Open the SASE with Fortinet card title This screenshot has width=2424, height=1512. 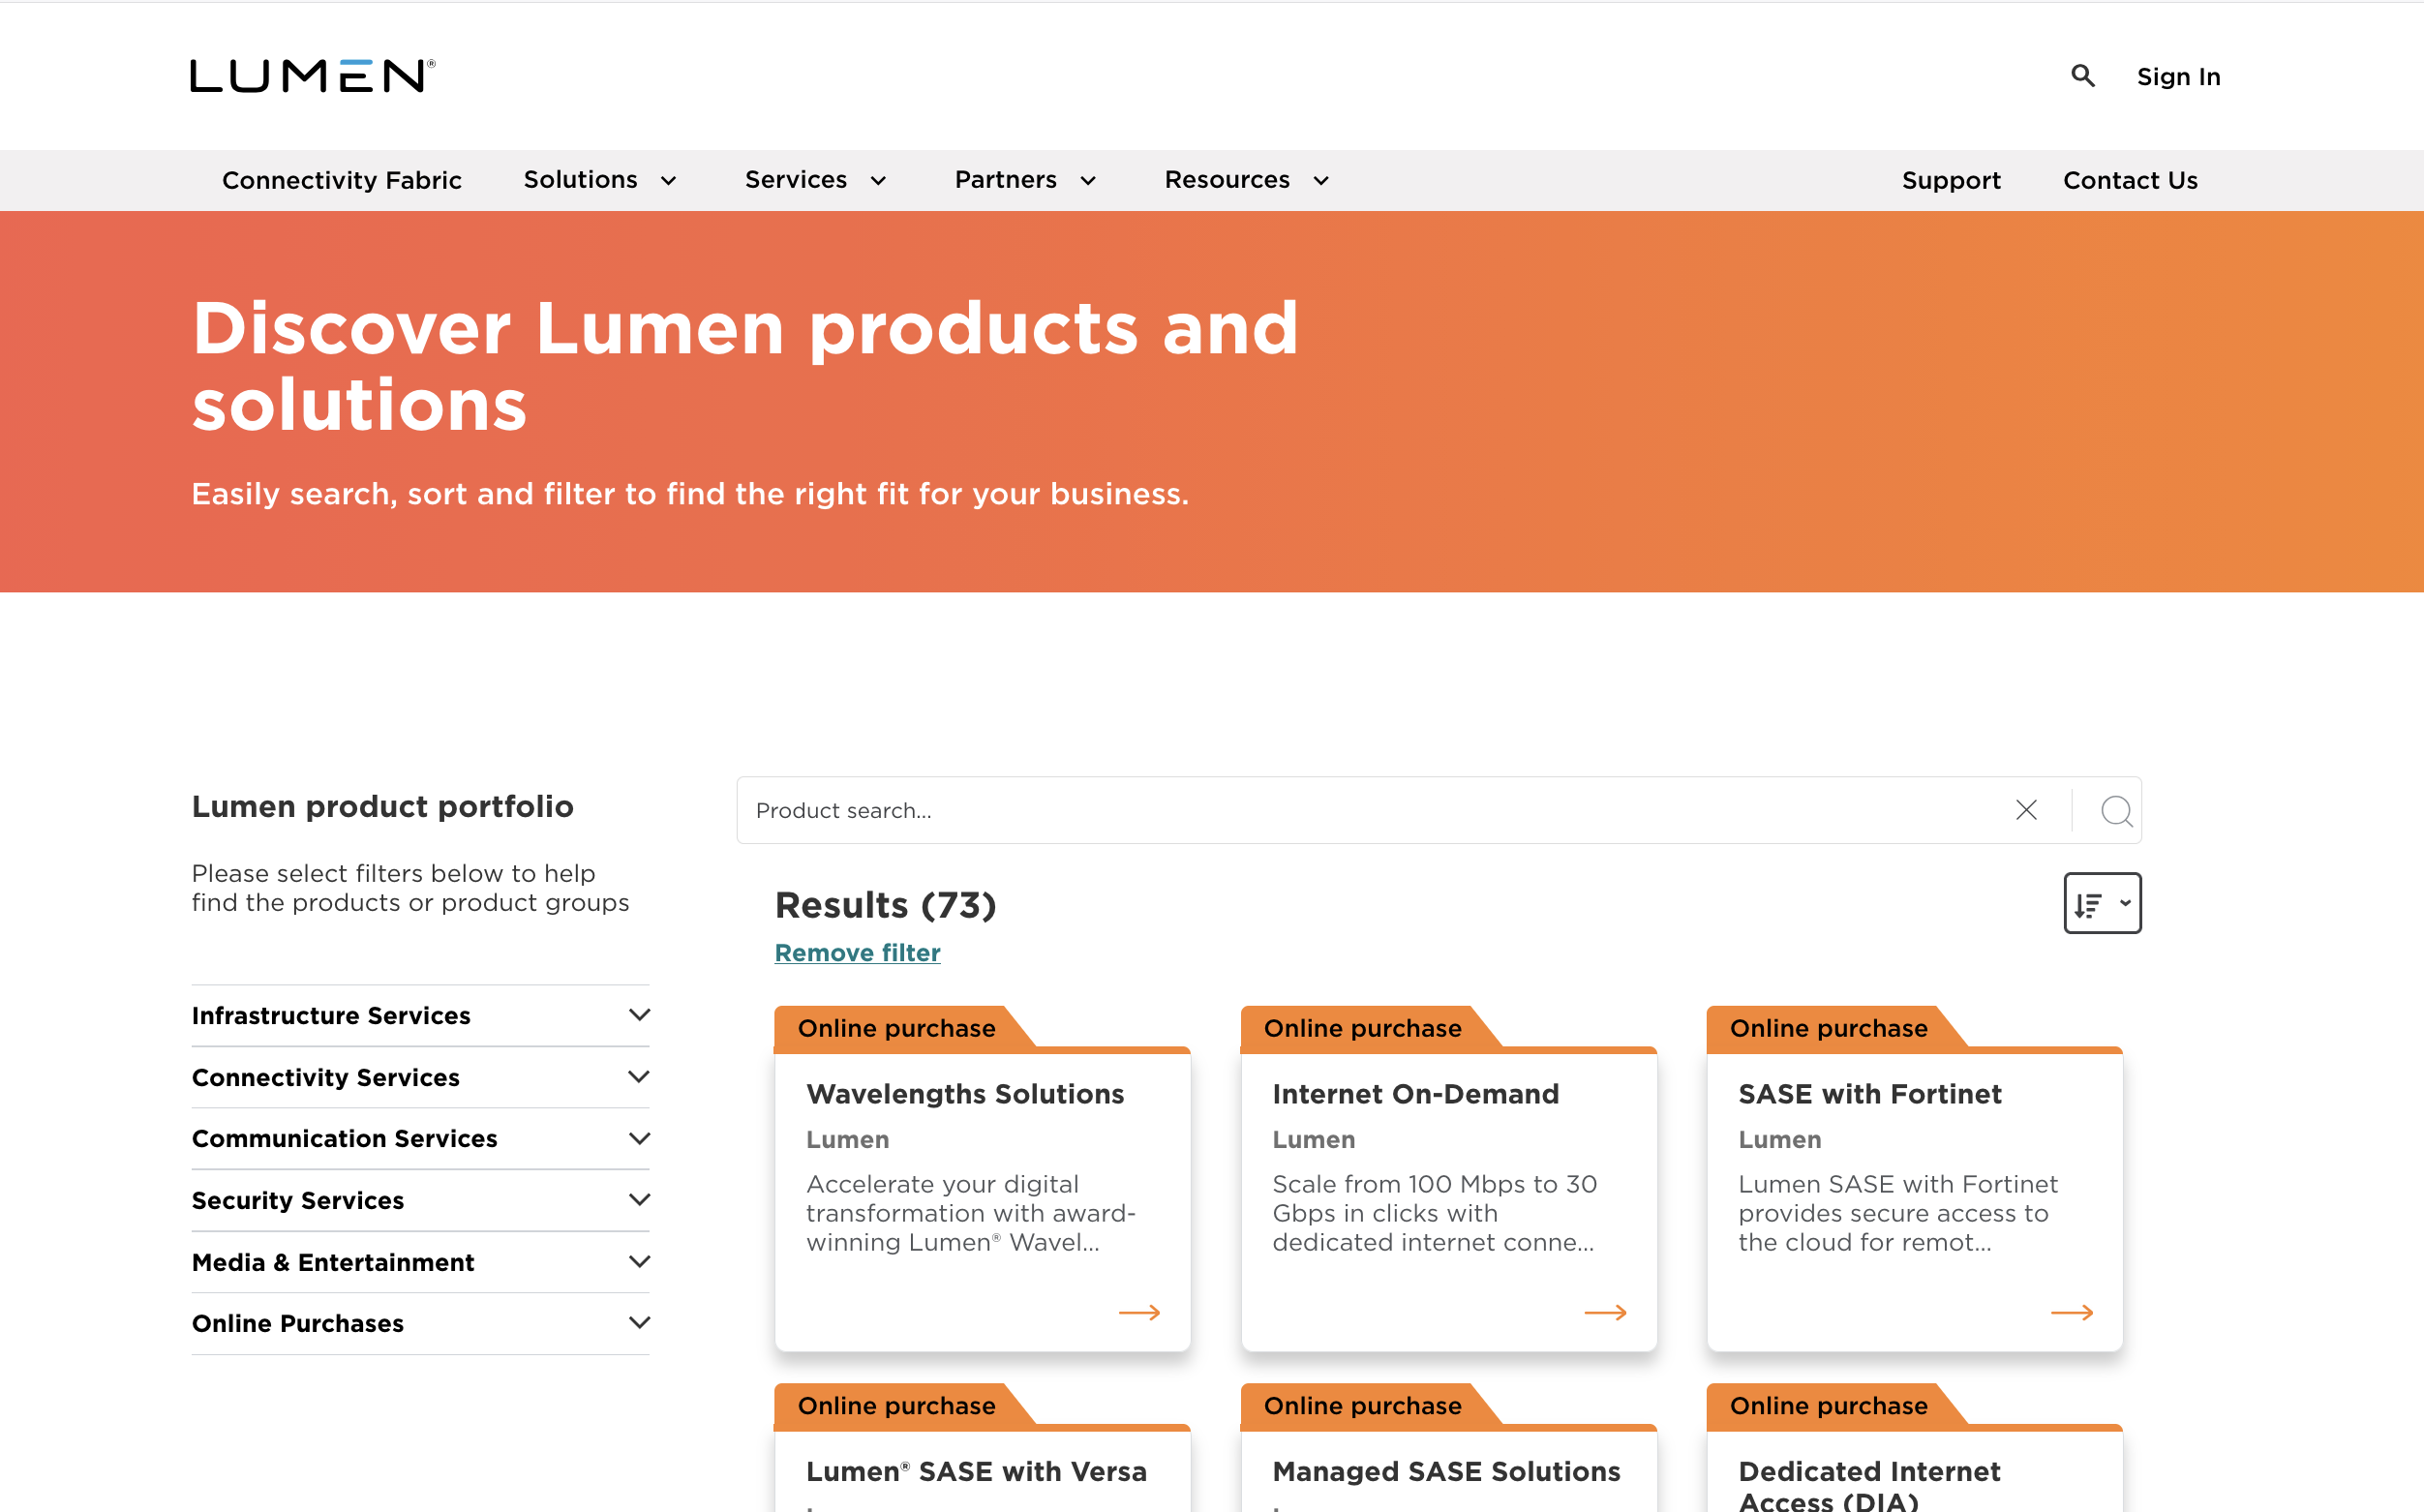click(1870, 1094)
